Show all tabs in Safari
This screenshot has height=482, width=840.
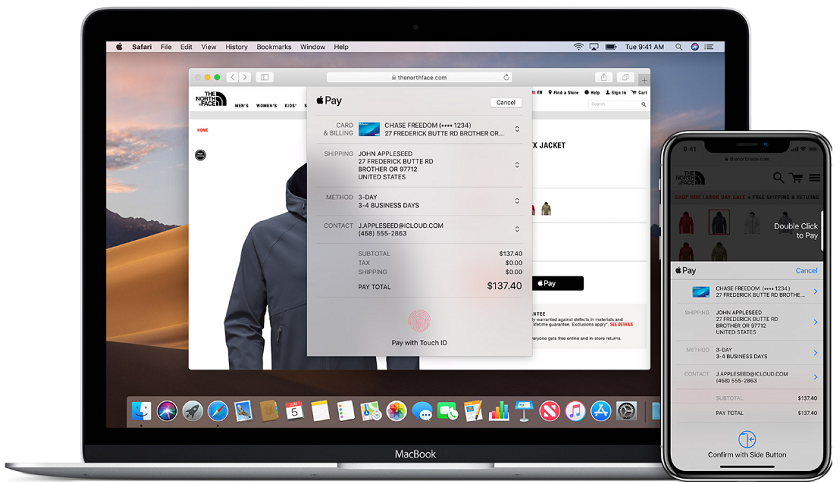(625, 77)
